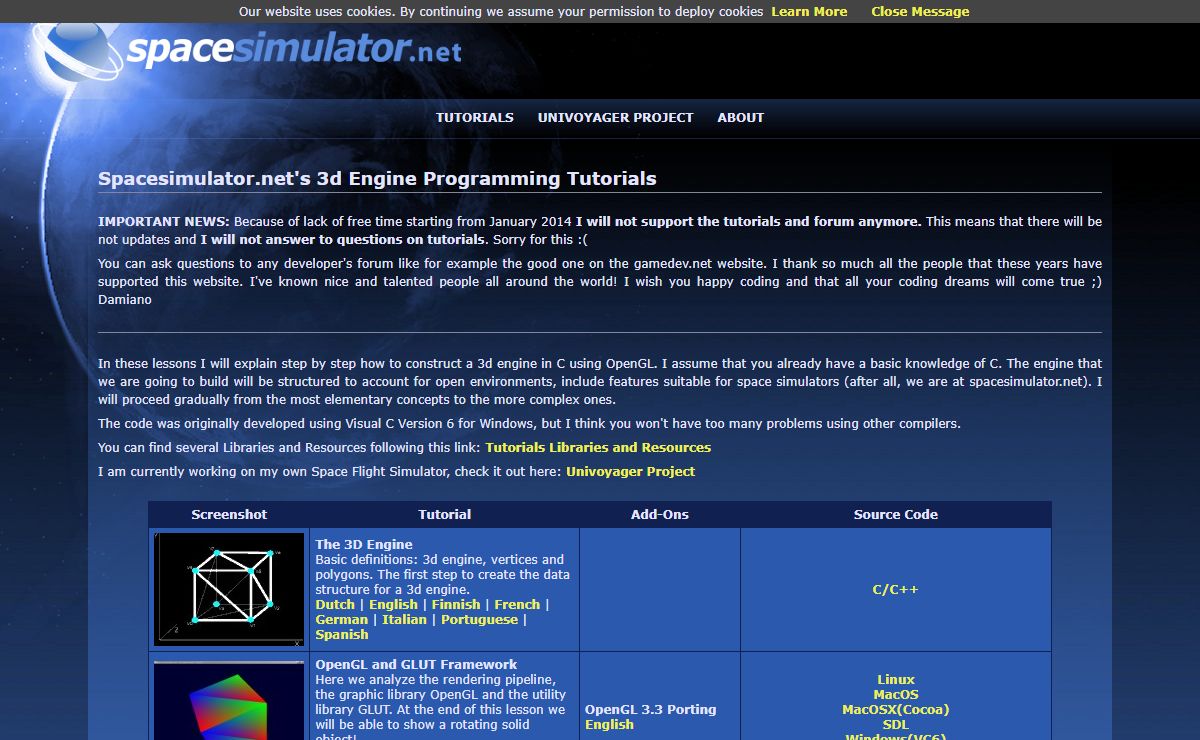This screenshot has height=740, width=1200.
Task: Click the Tutorial column header
Action: [x=445, y=515]
